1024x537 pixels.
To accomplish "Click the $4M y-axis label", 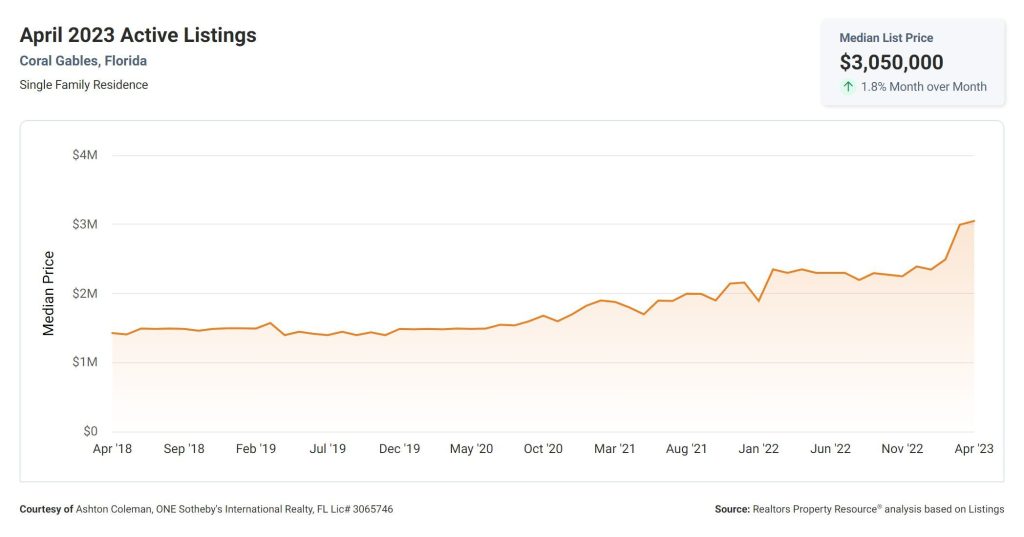I will tap(85, 155).
